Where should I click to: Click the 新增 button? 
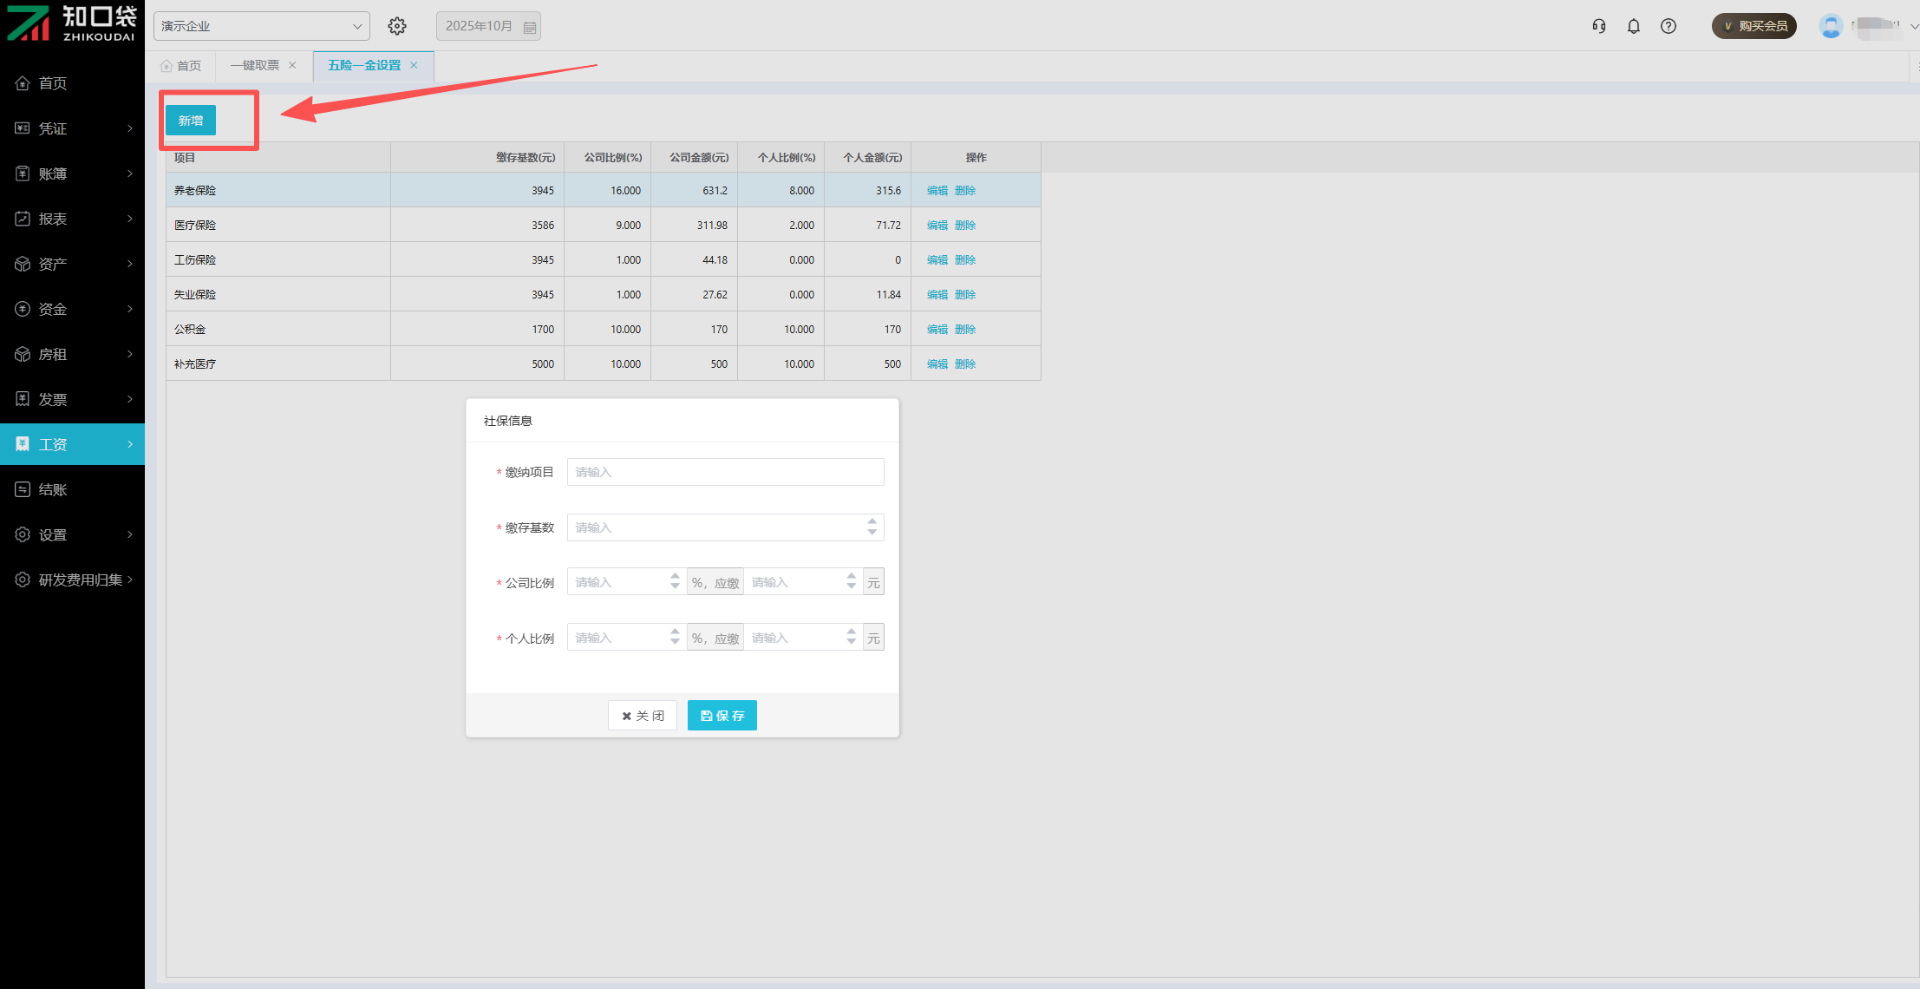point(190,120)
